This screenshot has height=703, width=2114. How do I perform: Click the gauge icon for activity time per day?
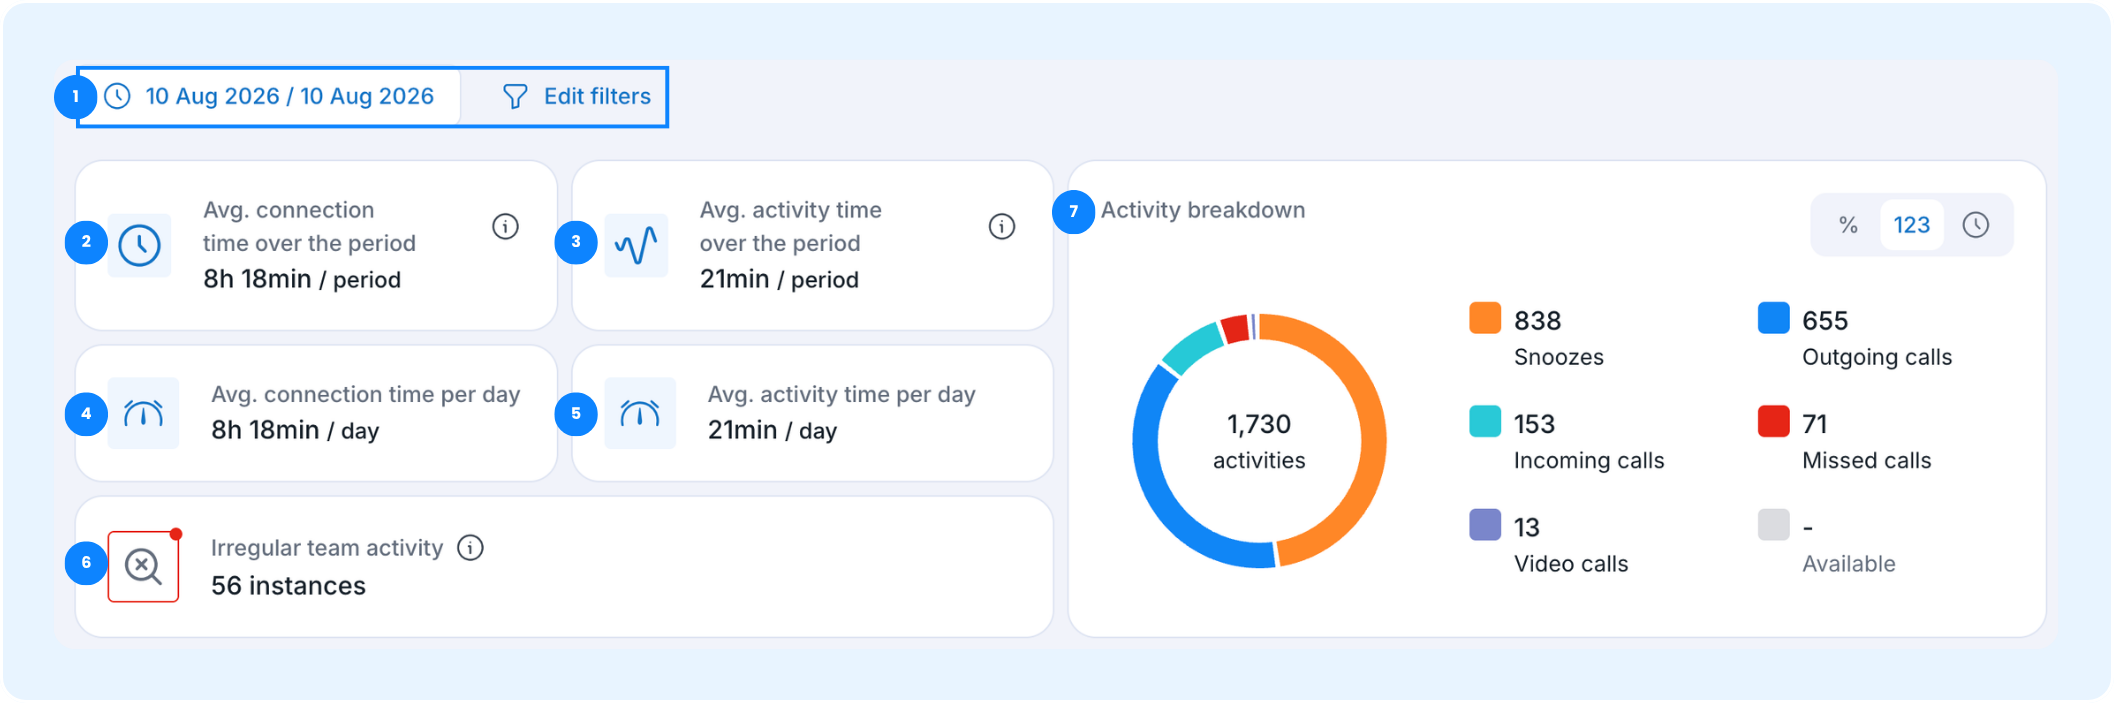click(640, 413)
